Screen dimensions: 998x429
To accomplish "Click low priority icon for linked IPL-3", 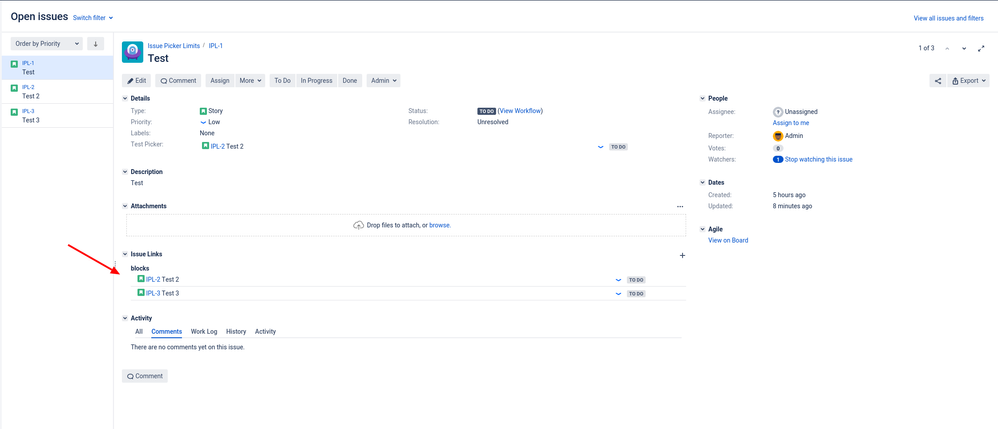I will [618, 294].
